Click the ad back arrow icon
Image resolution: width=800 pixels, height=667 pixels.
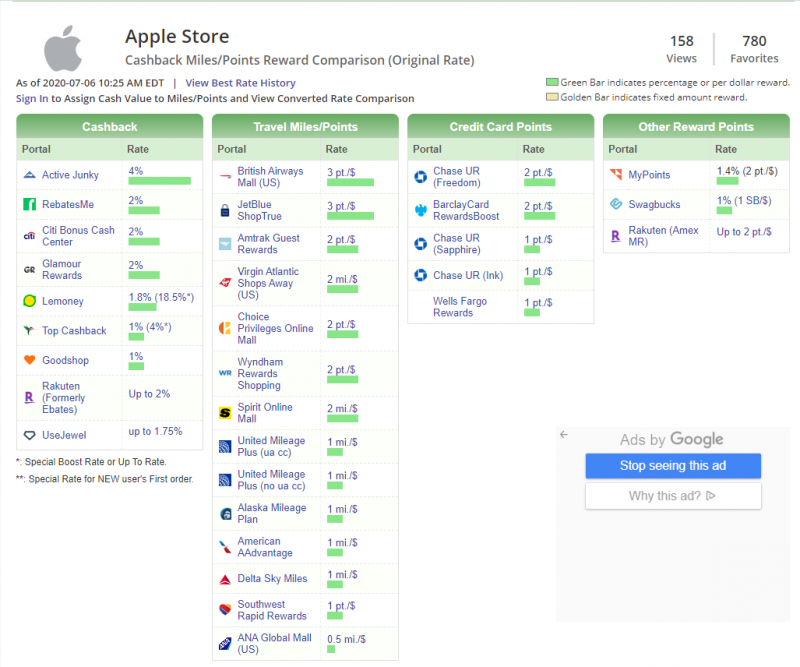(564, 435)
